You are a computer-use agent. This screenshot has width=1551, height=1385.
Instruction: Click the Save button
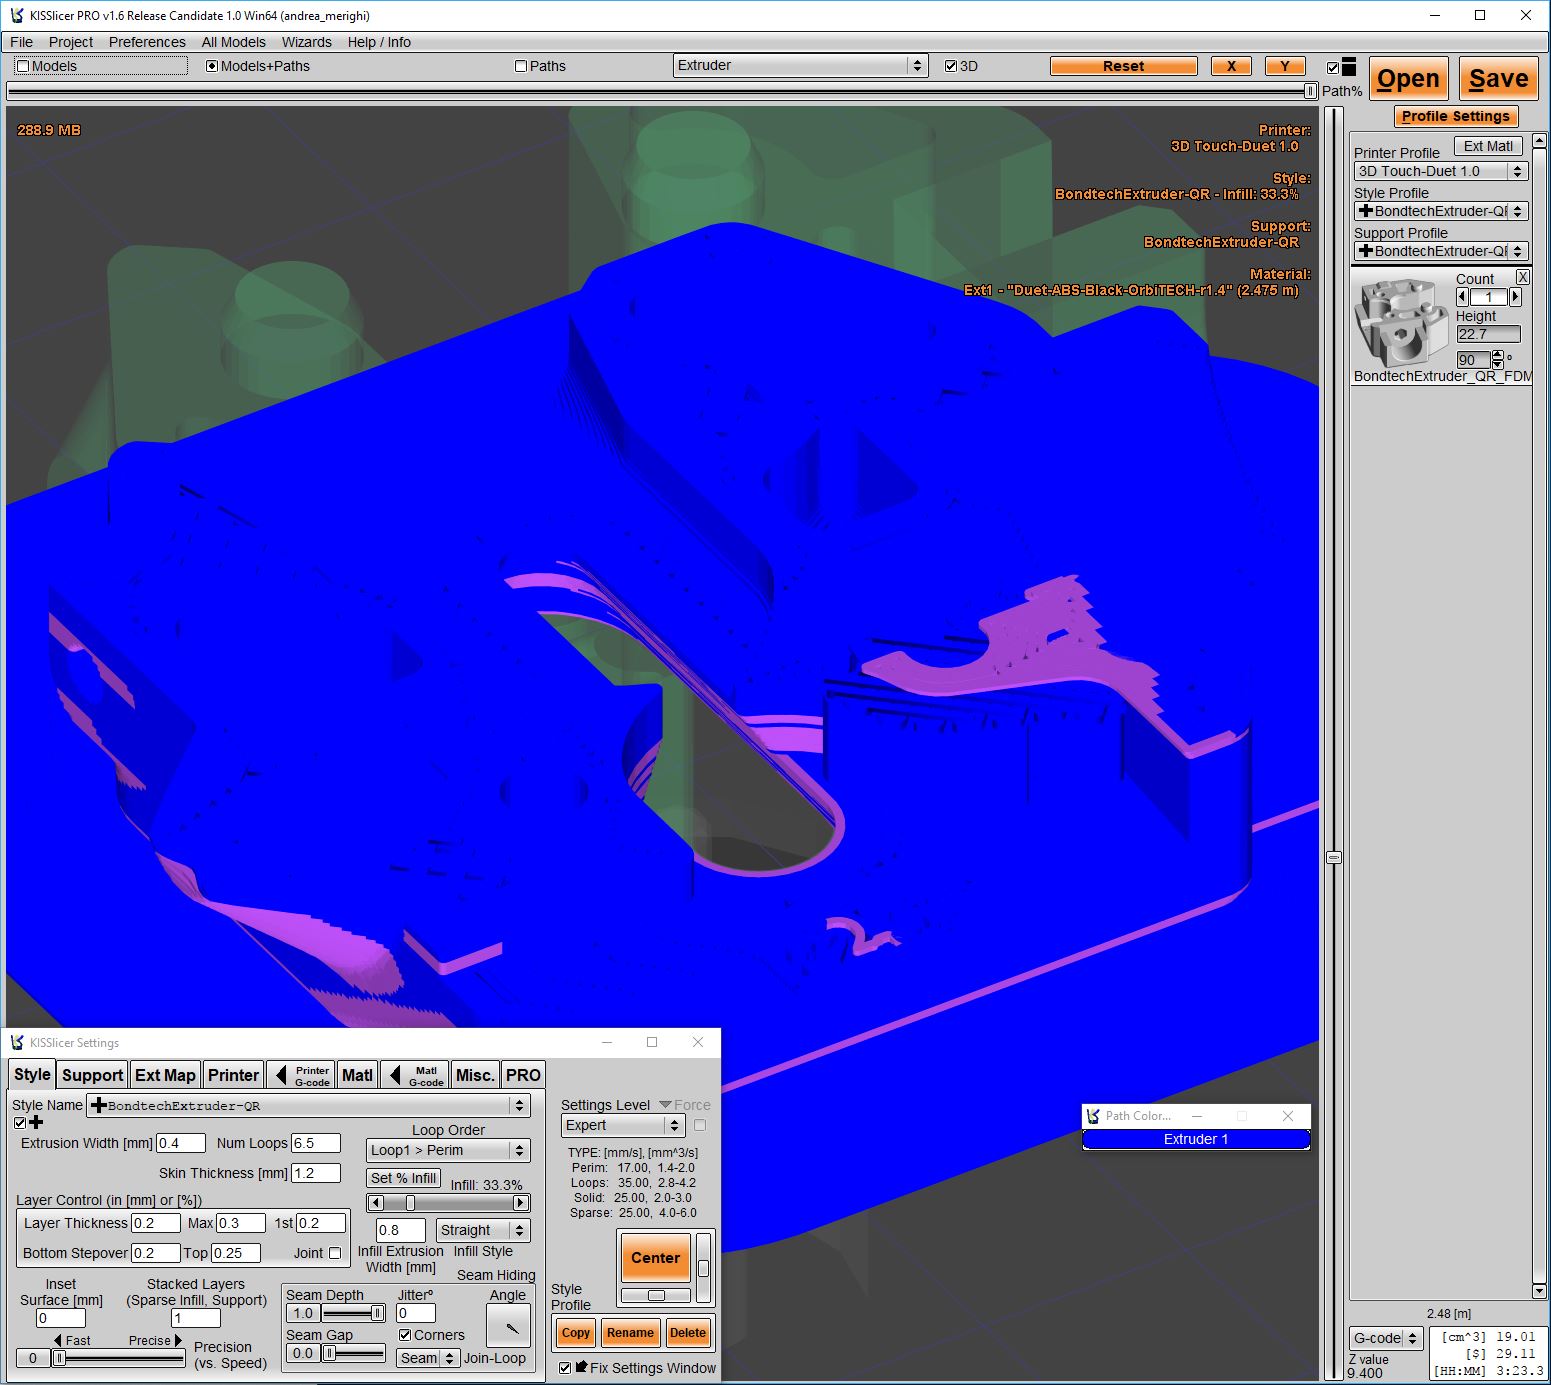coord(1499,79)
